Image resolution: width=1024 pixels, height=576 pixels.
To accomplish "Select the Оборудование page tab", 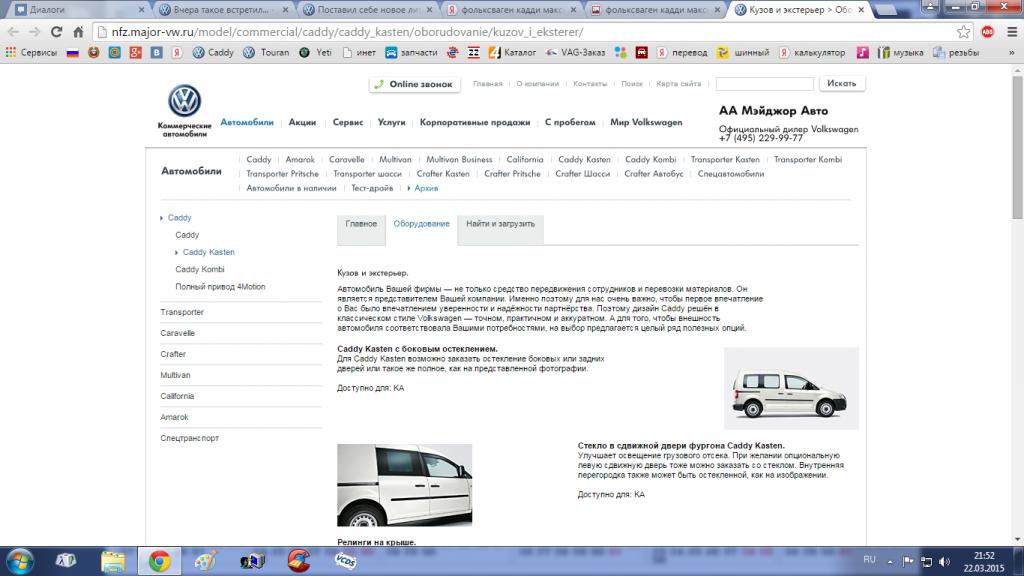I will pos(421,224).
